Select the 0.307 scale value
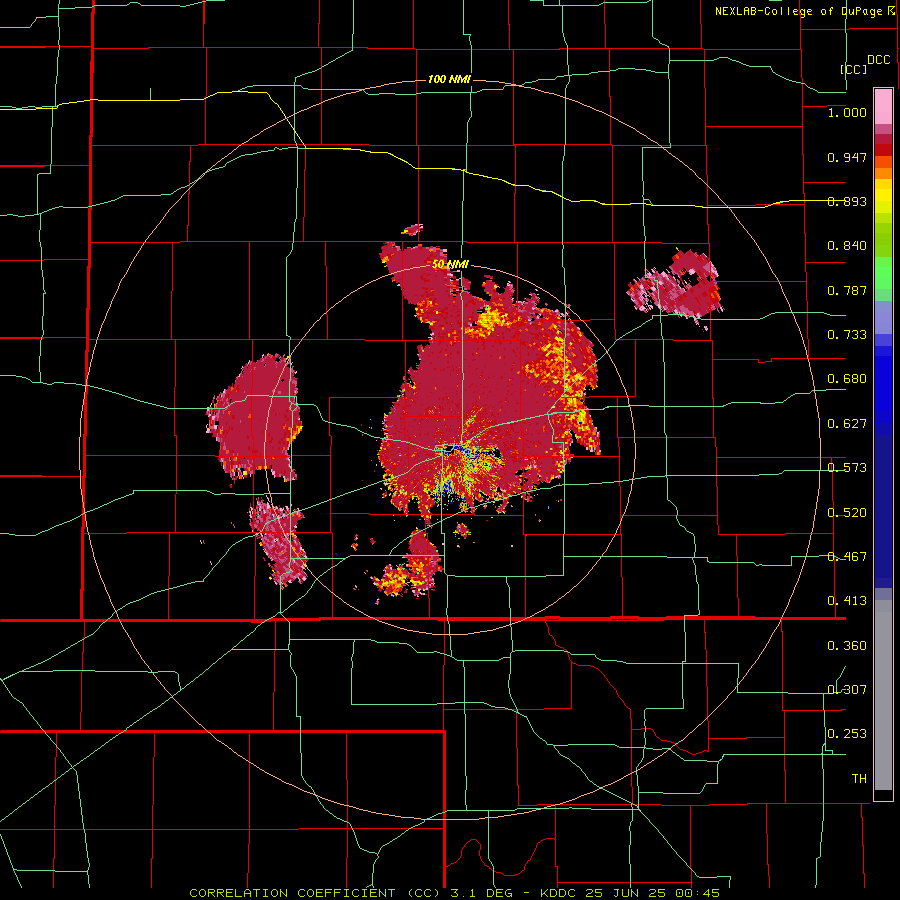 (x=847, y=689)
